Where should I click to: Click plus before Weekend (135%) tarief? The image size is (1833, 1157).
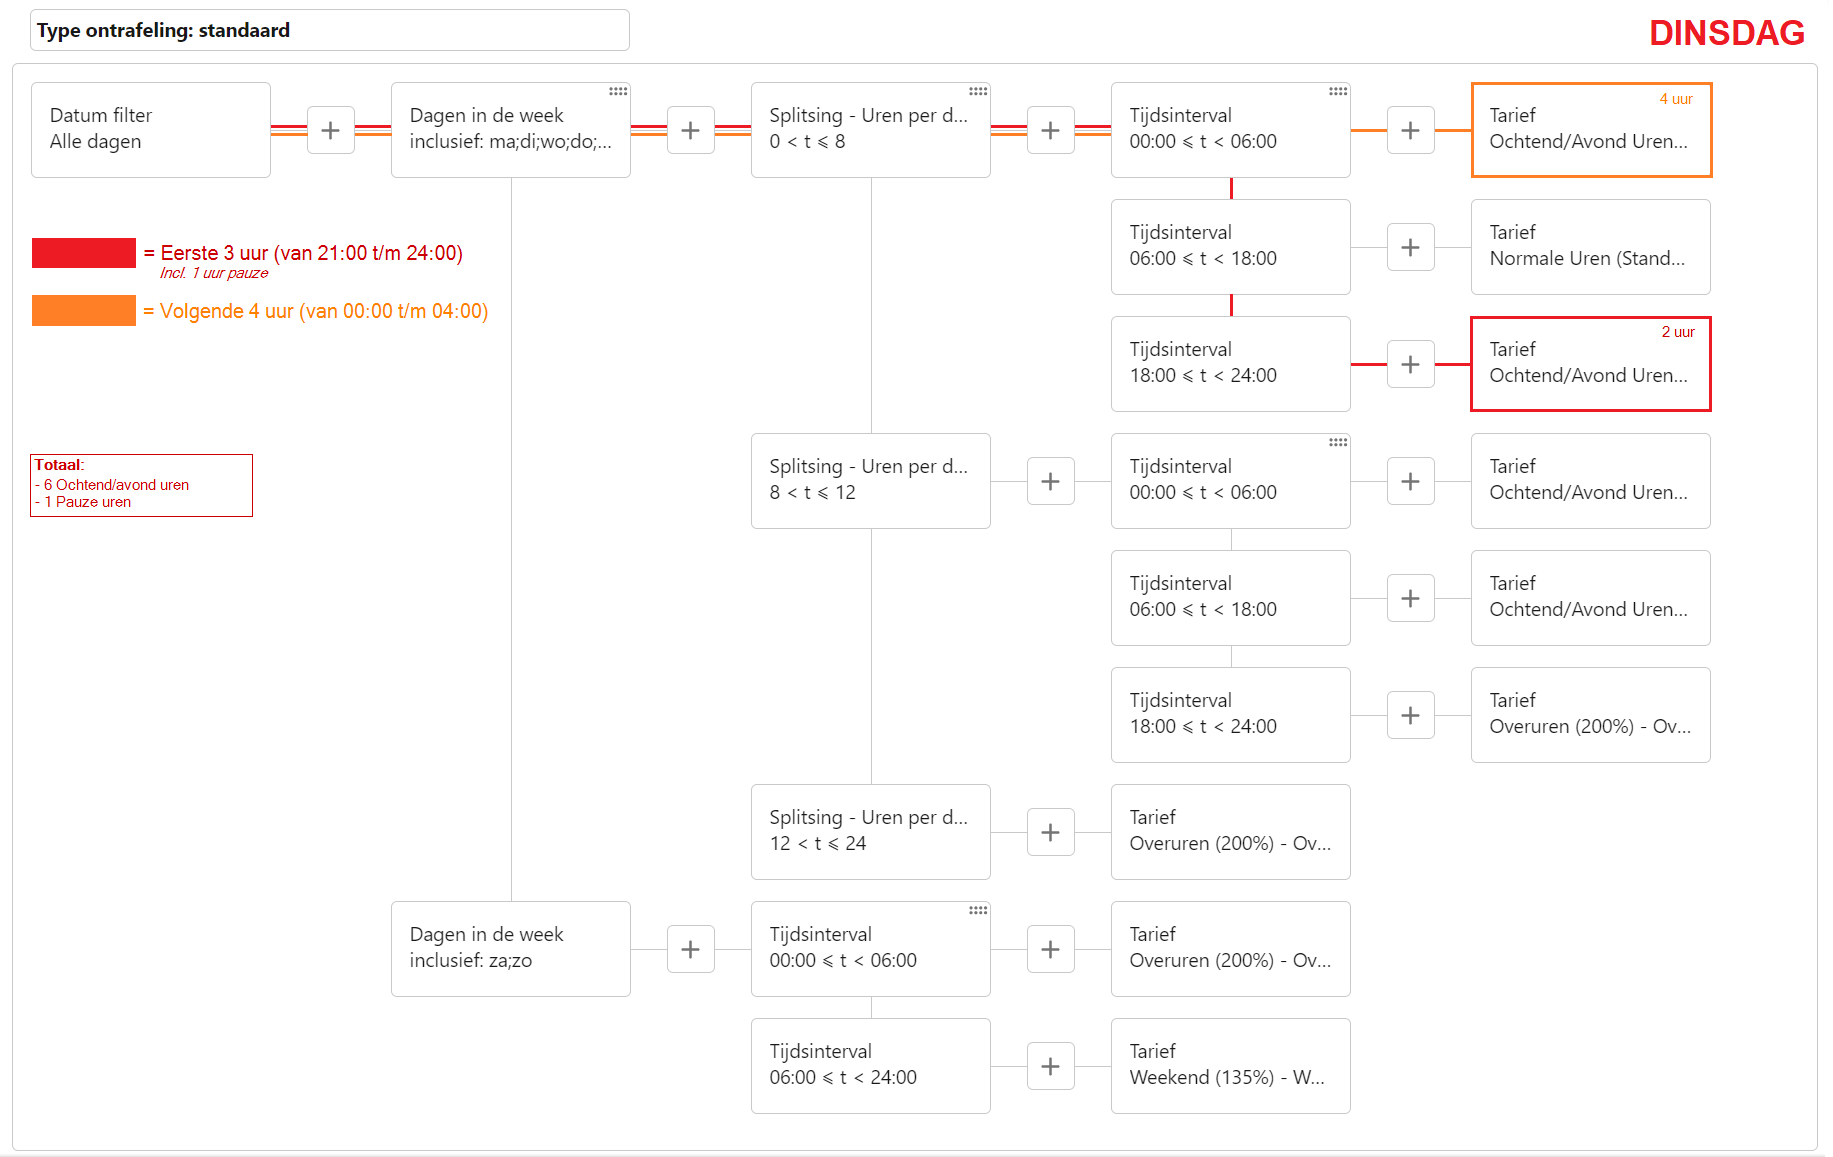1050,1066
